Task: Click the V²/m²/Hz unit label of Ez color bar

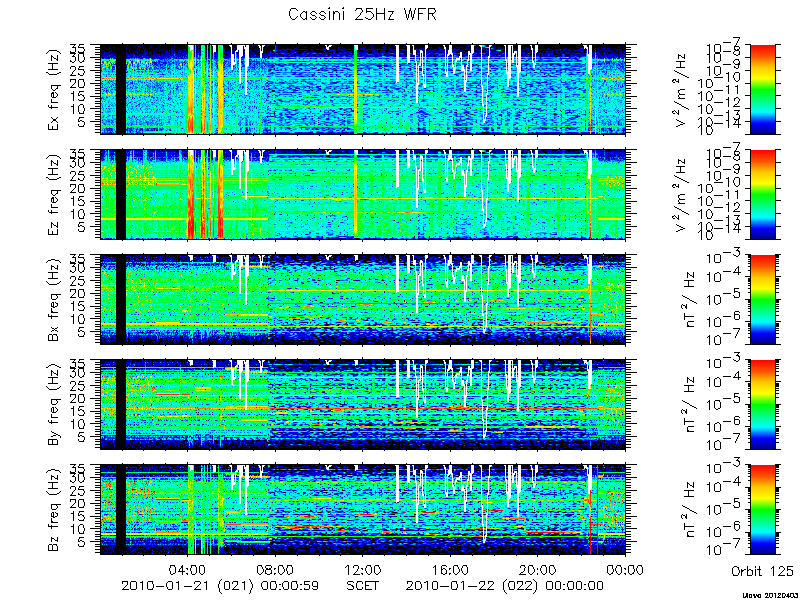Action: 681,194
